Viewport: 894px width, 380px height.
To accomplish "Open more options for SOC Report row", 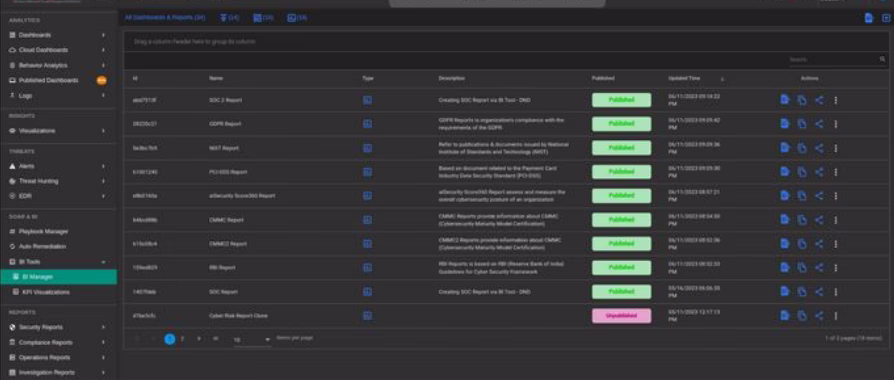I will (x=836, y=292).
